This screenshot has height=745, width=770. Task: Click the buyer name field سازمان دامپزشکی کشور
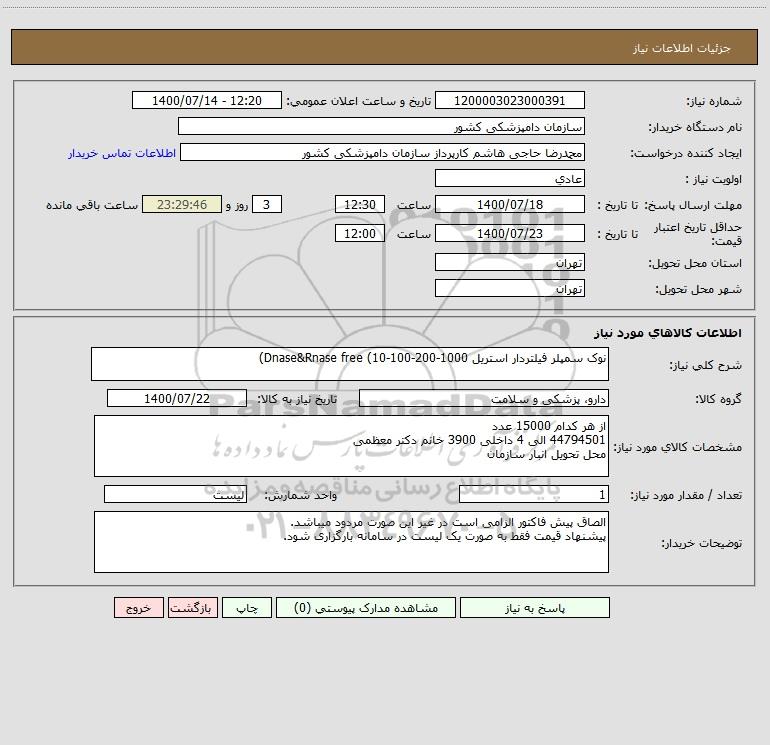point(381,126)
